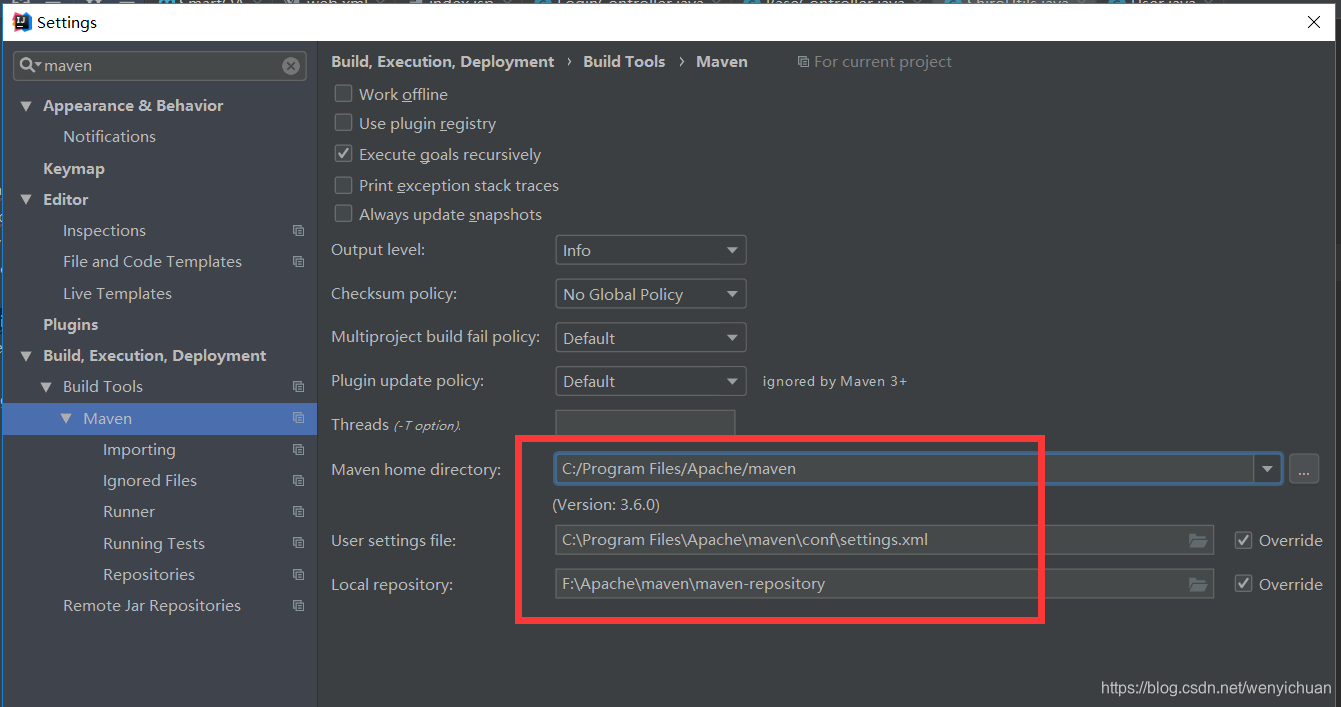The image size is (1341, 707).
Task: Open Remote Jar Repositories page
Action: [152, 606]
